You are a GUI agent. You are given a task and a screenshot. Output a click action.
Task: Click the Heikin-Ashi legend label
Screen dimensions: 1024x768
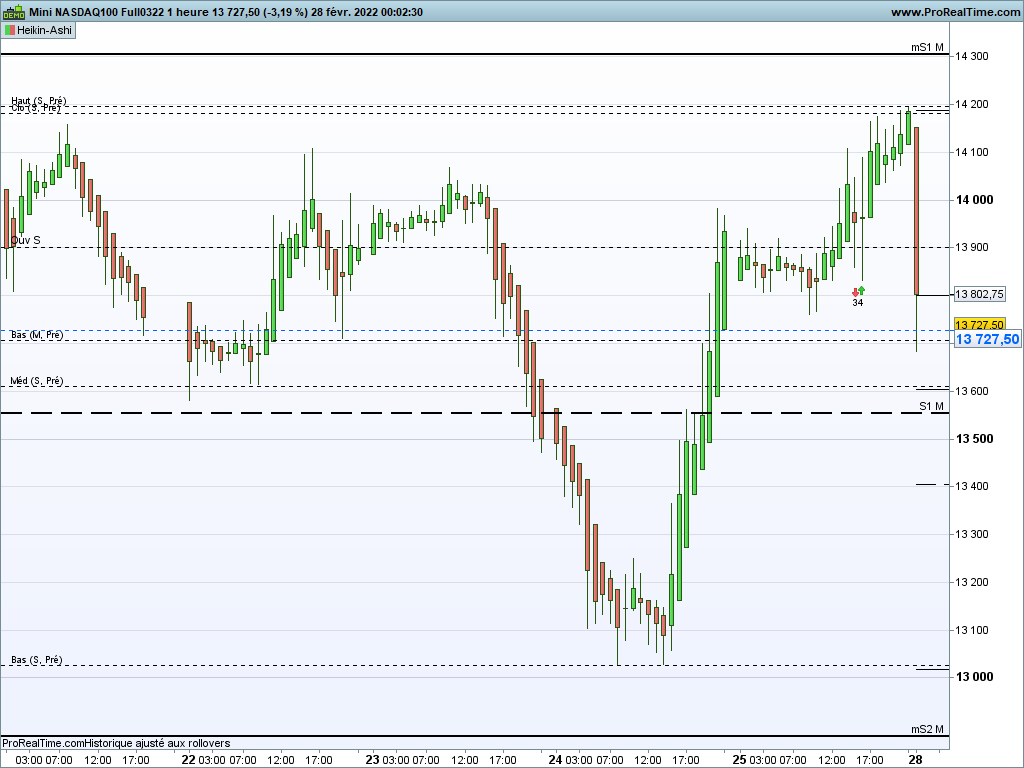(x=44, y=30)
